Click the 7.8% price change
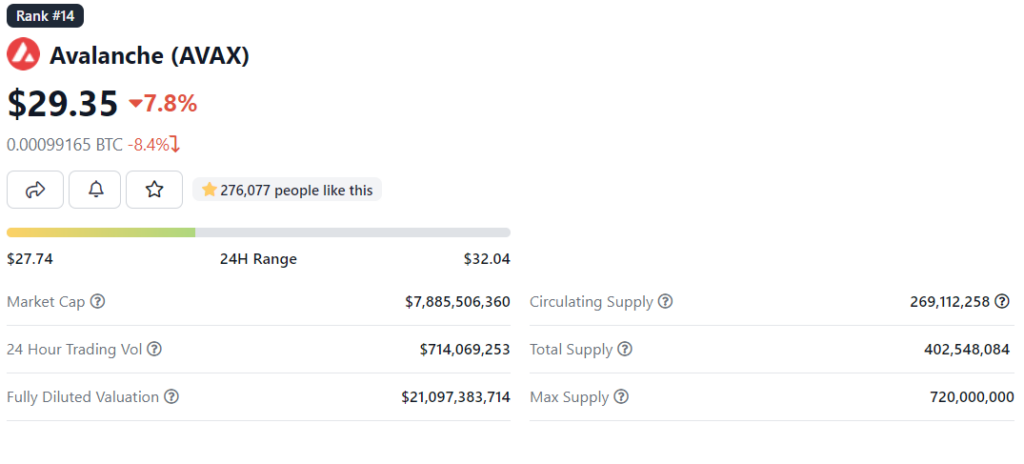The height and width of the screenshot is (464, 1024). (x=170, y=103)
